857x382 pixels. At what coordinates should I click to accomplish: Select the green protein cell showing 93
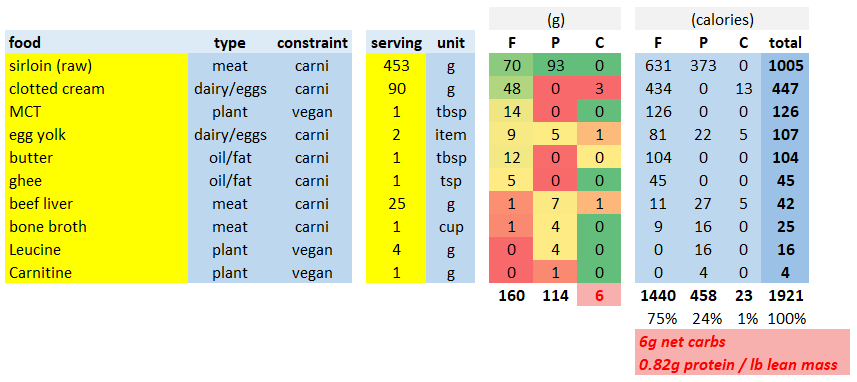(x=555, y=66)
